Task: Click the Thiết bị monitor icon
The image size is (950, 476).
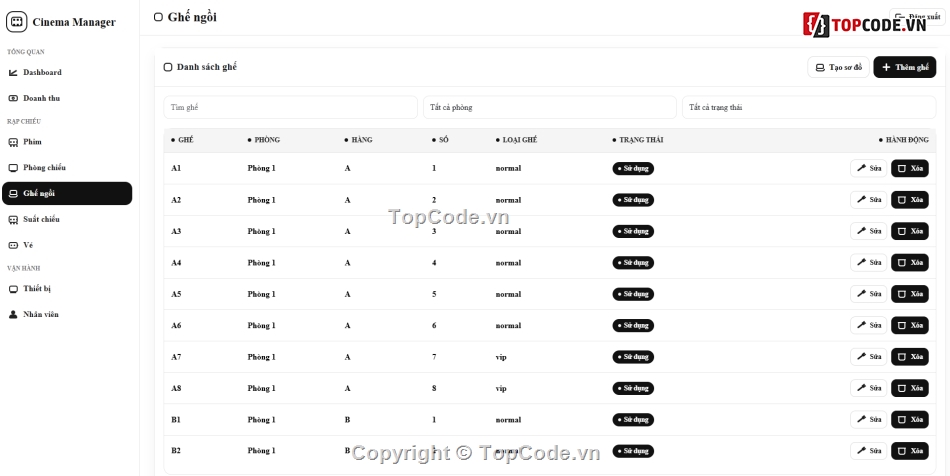Action: point(13,289)
